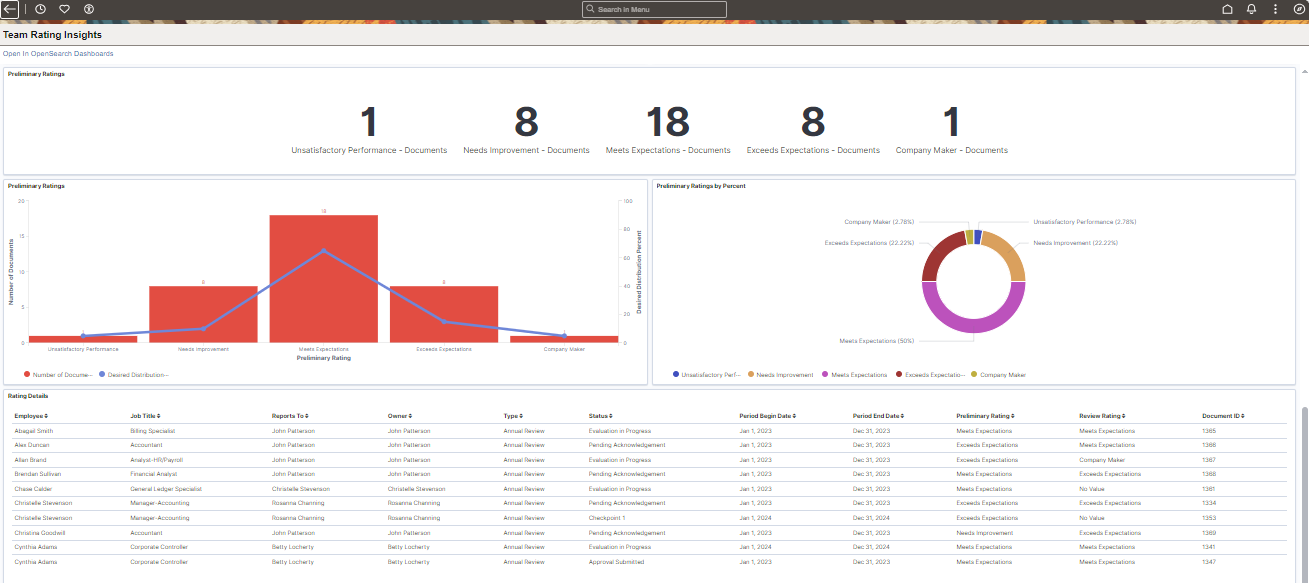This screenshot has width=1309, height=583.
Task: Open the NavBar compass icon
Action: pos(1298,8)
